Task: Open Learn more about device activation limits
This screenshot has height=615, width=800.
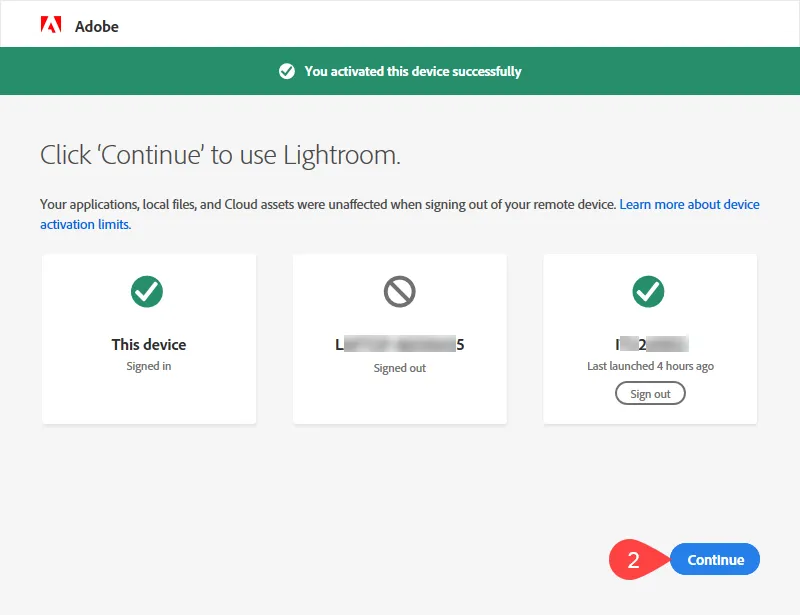Action: point(689,205)
